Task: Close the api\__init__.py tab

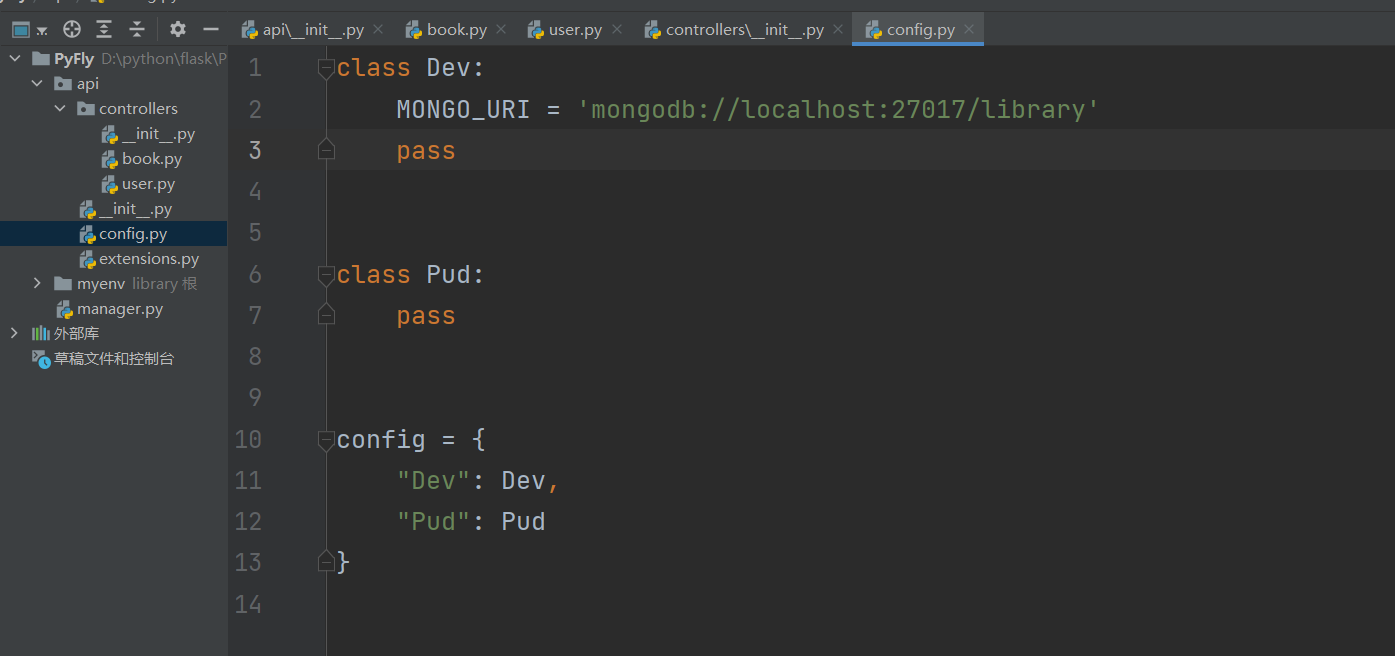Action: click(379, 30)
